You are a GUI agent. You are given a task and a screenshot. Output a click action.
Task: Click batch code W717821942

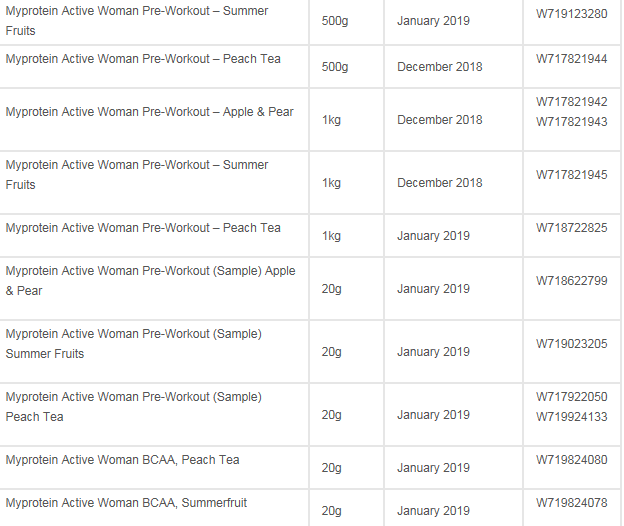(x=571, y=102)
